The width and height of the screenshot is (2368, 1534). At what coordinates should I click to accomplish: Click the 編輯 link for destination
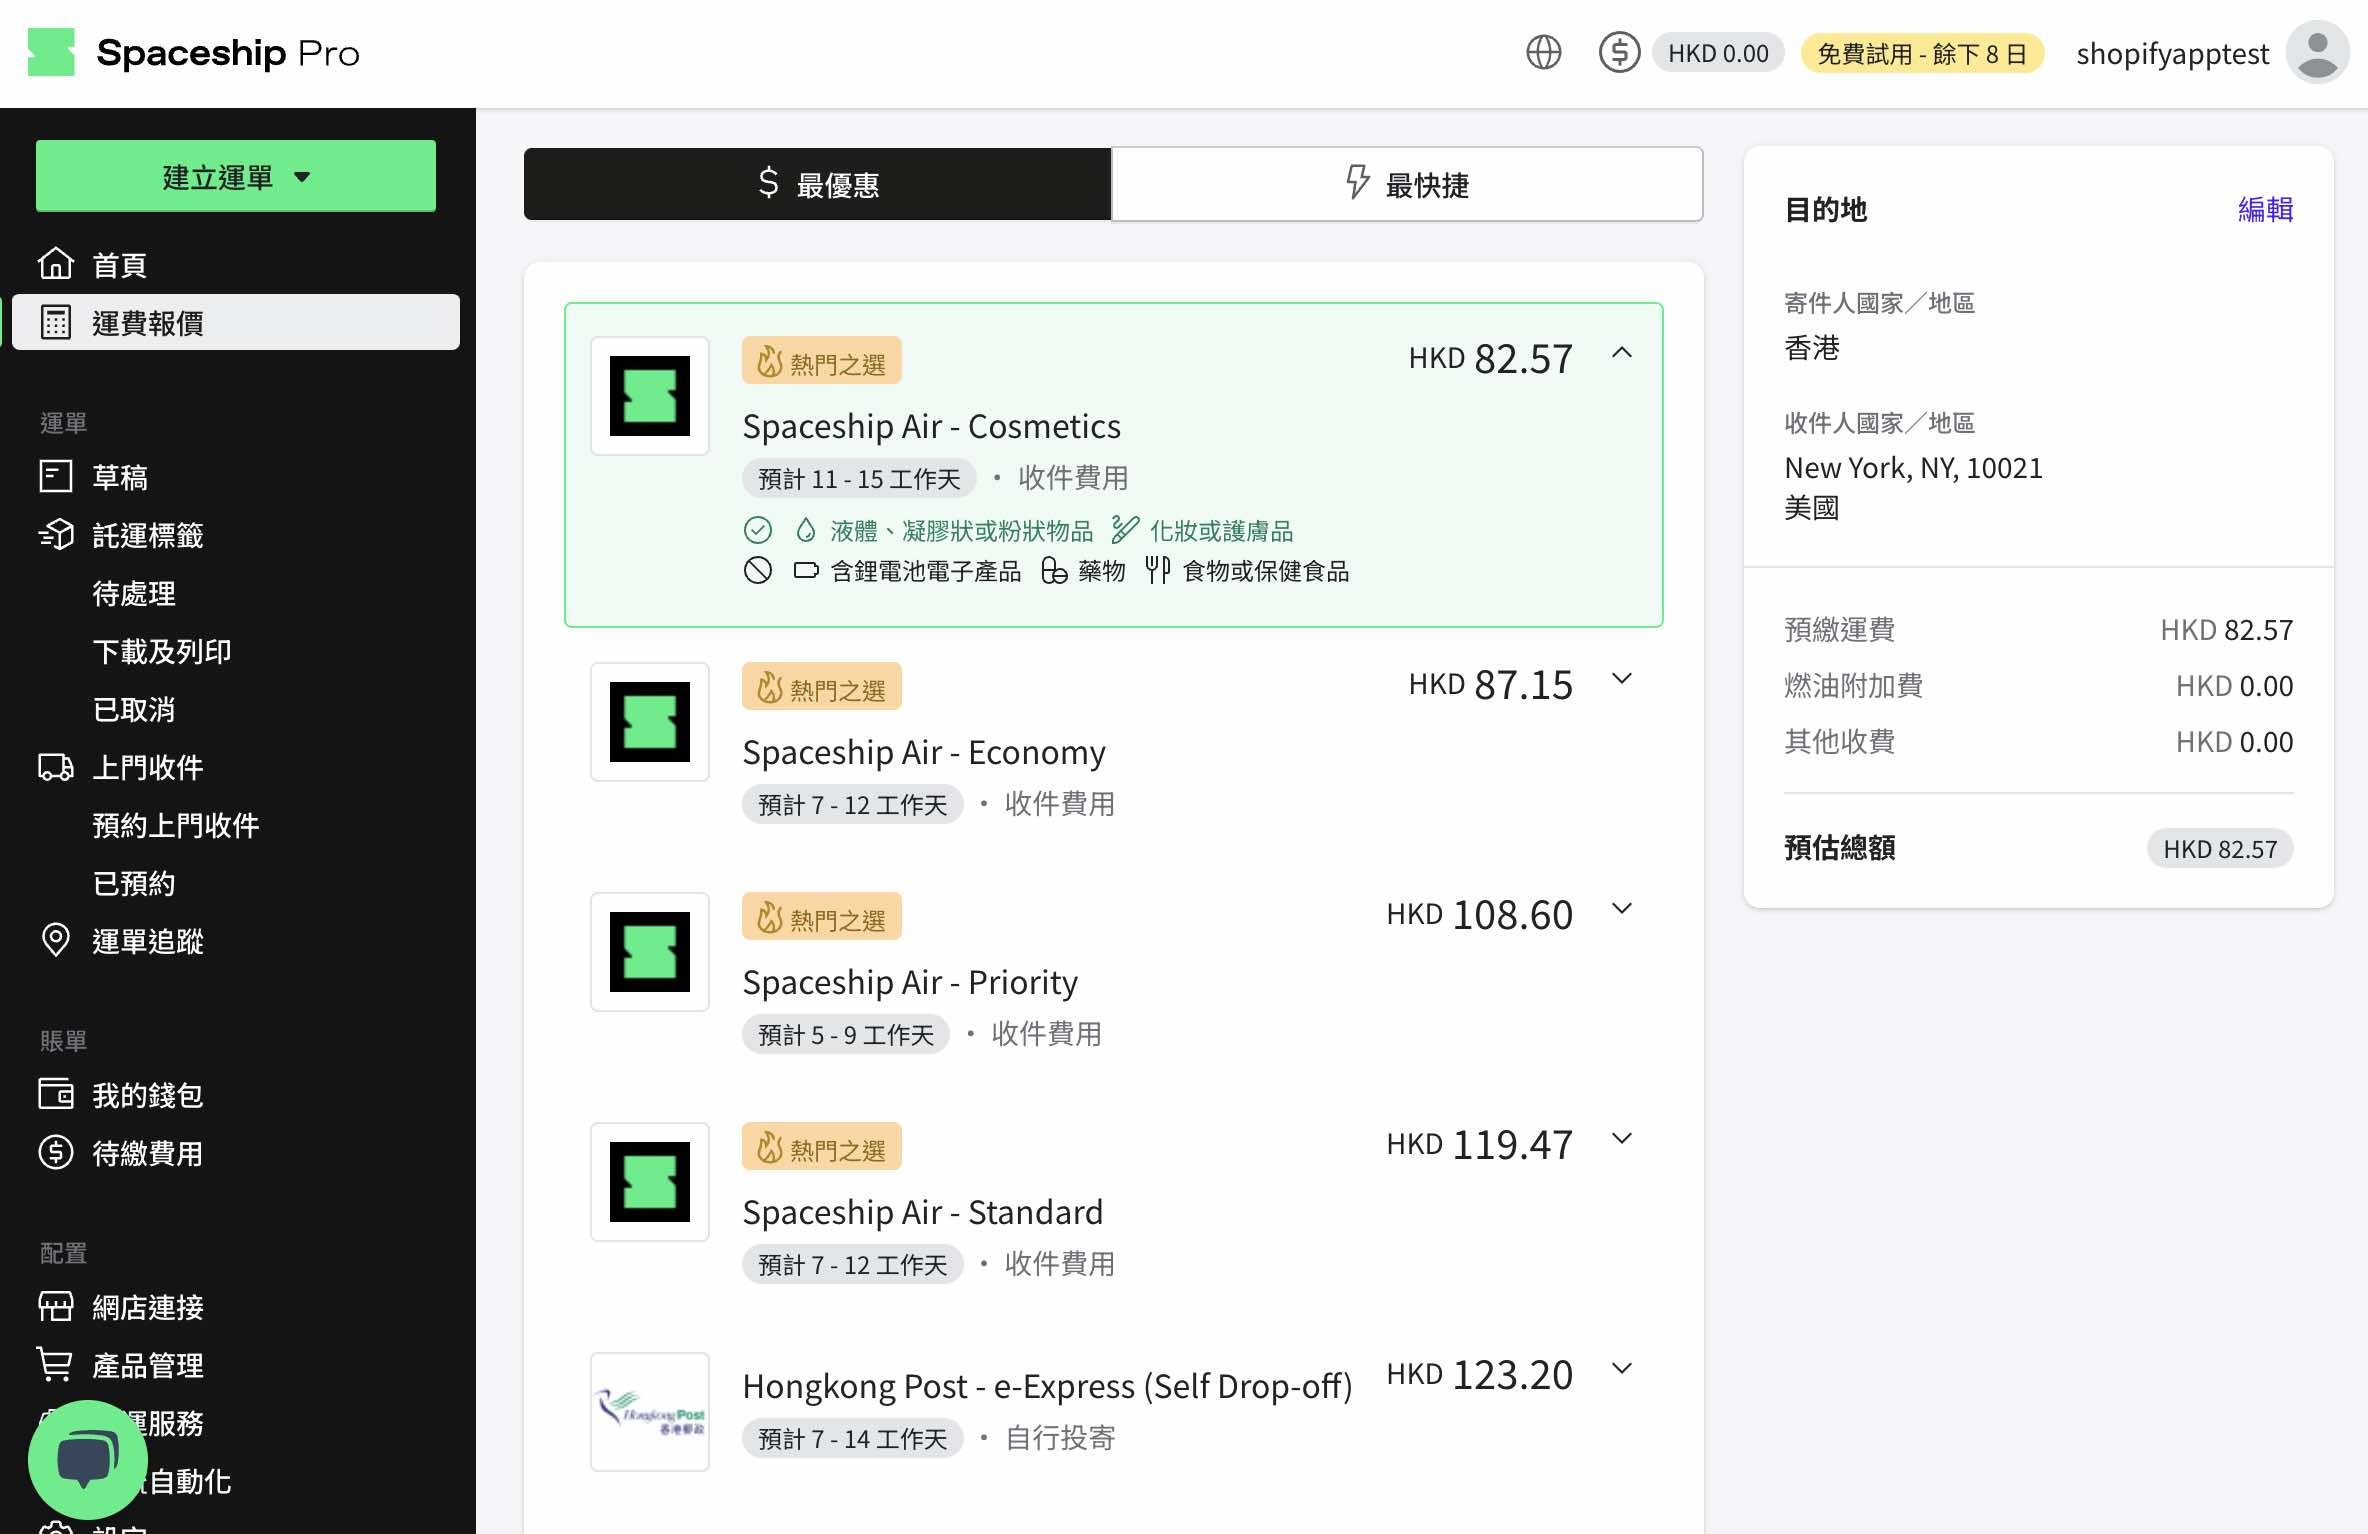click(2265, 209)
